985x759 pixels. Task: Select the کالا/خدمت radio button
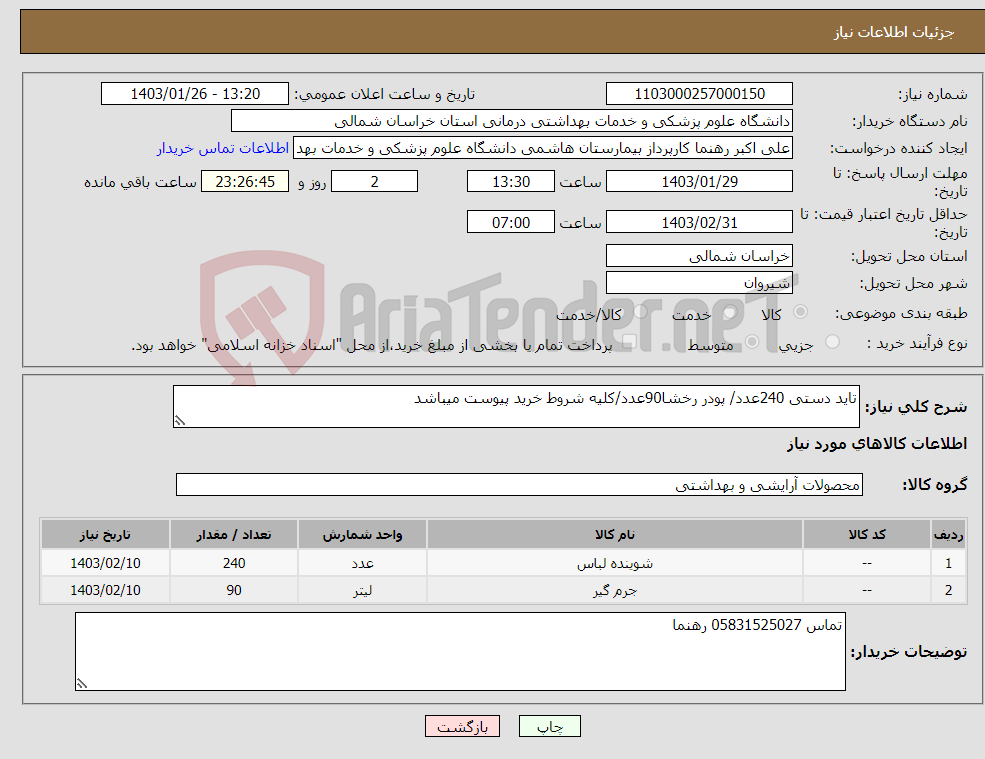(x=640, y=312)
